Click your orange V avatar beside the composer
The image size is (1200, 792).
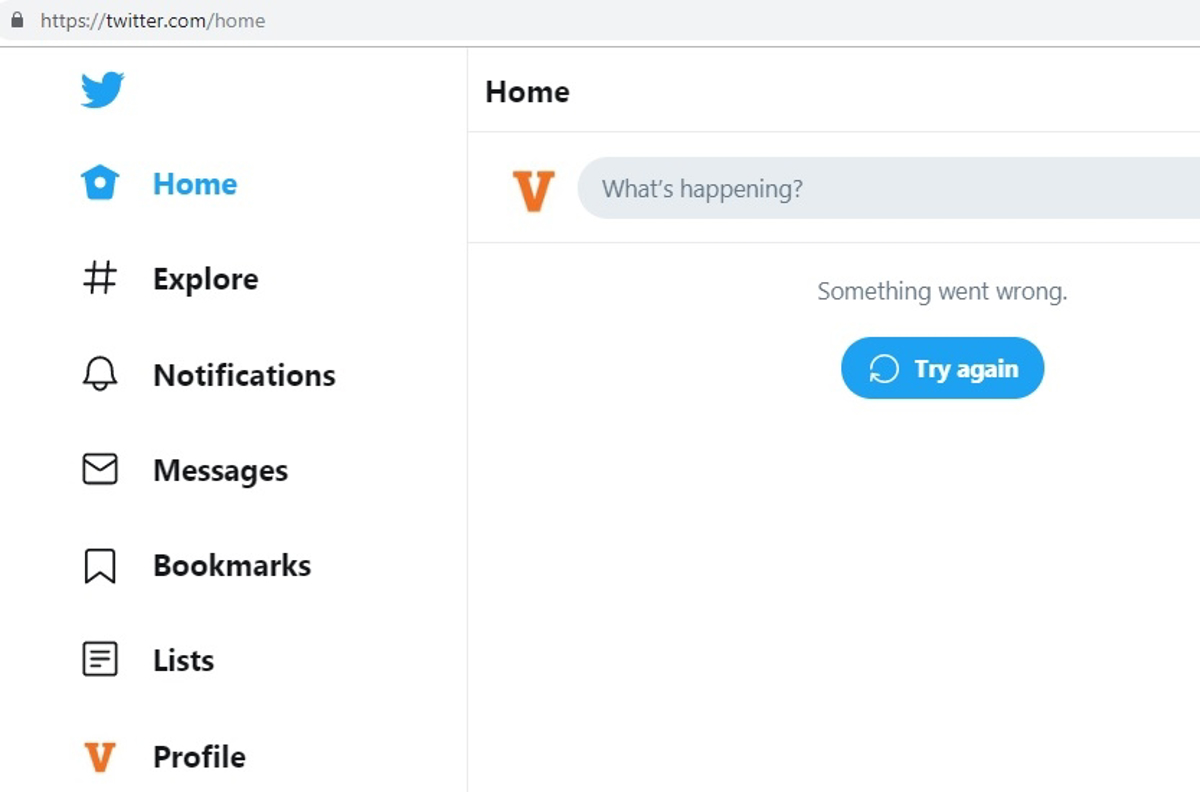coord(533,190)
